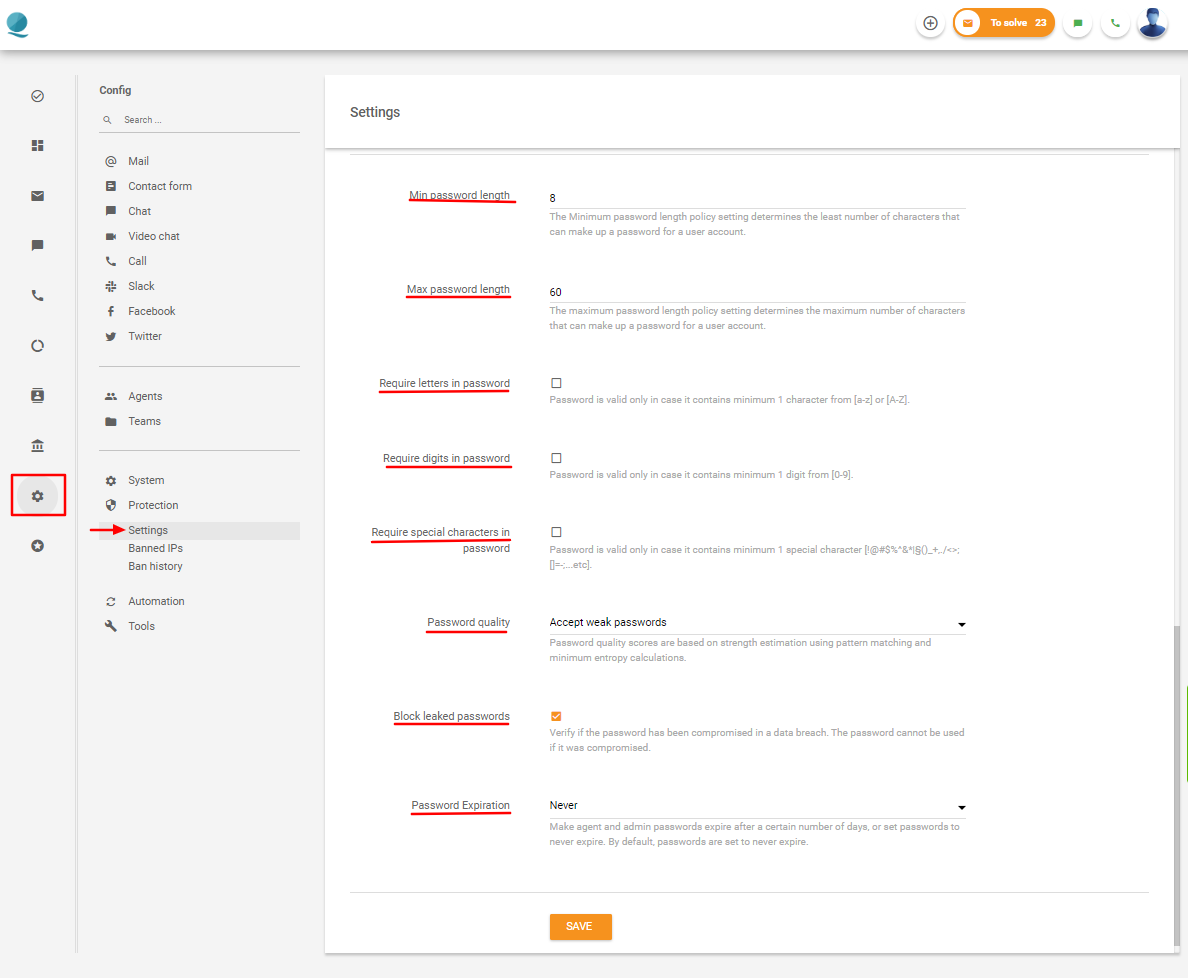
Task: Expand the Password quality dropdown
Action: tap(757, 623)
